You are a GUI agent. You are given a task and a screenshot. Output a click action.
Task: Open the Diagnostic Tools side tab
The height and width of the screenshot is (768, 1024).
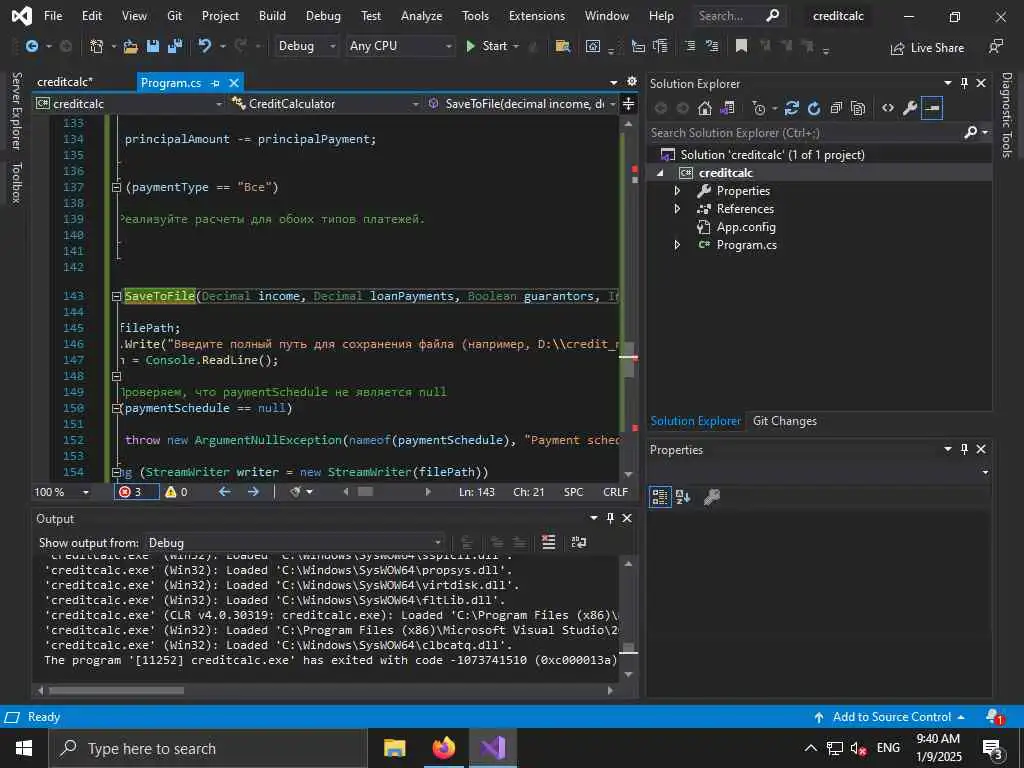pyautogui.click(x=1006, y=115)
